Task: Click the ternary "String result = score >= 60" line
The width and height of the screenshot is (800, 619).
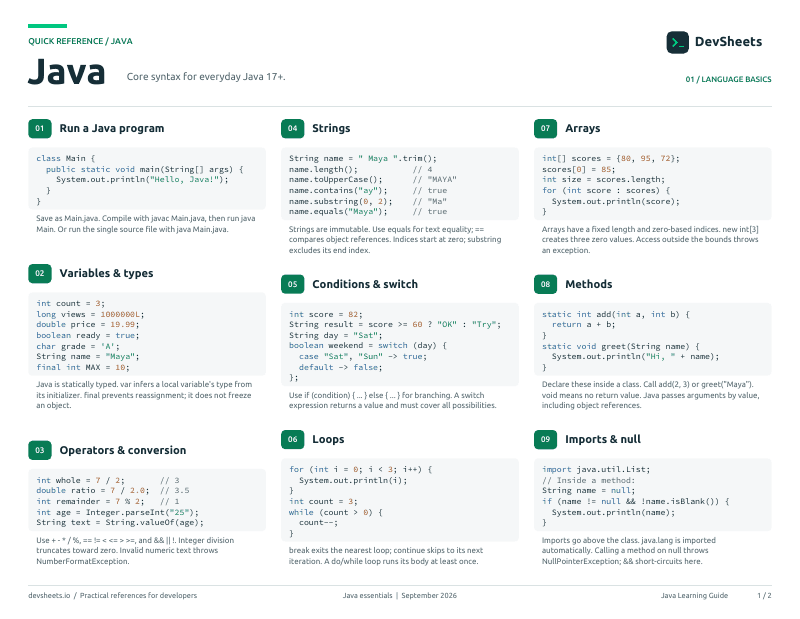Action: coord(395,325)
